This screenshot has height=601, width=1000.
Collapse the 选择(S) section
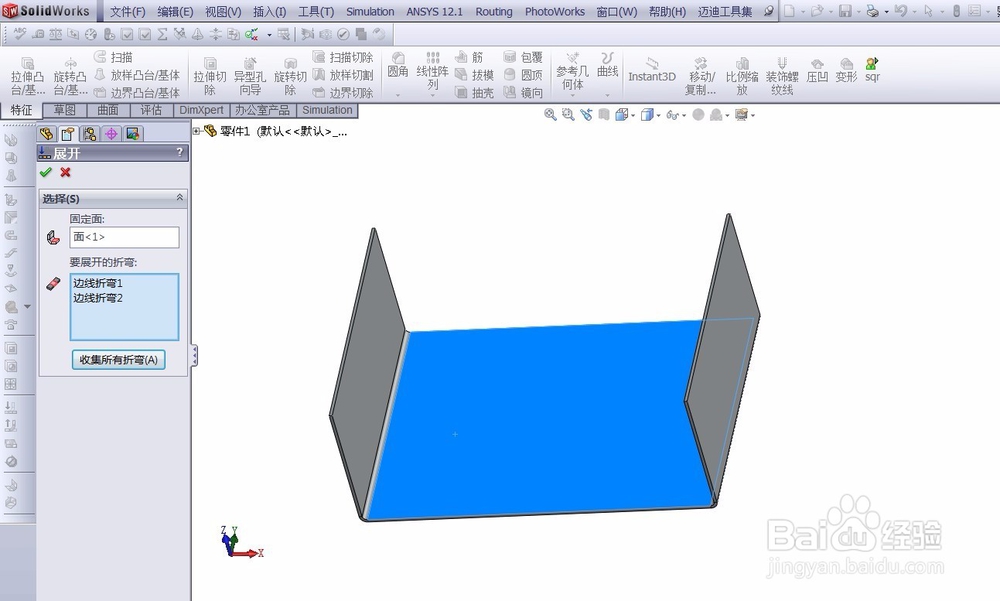coord(180,198)
